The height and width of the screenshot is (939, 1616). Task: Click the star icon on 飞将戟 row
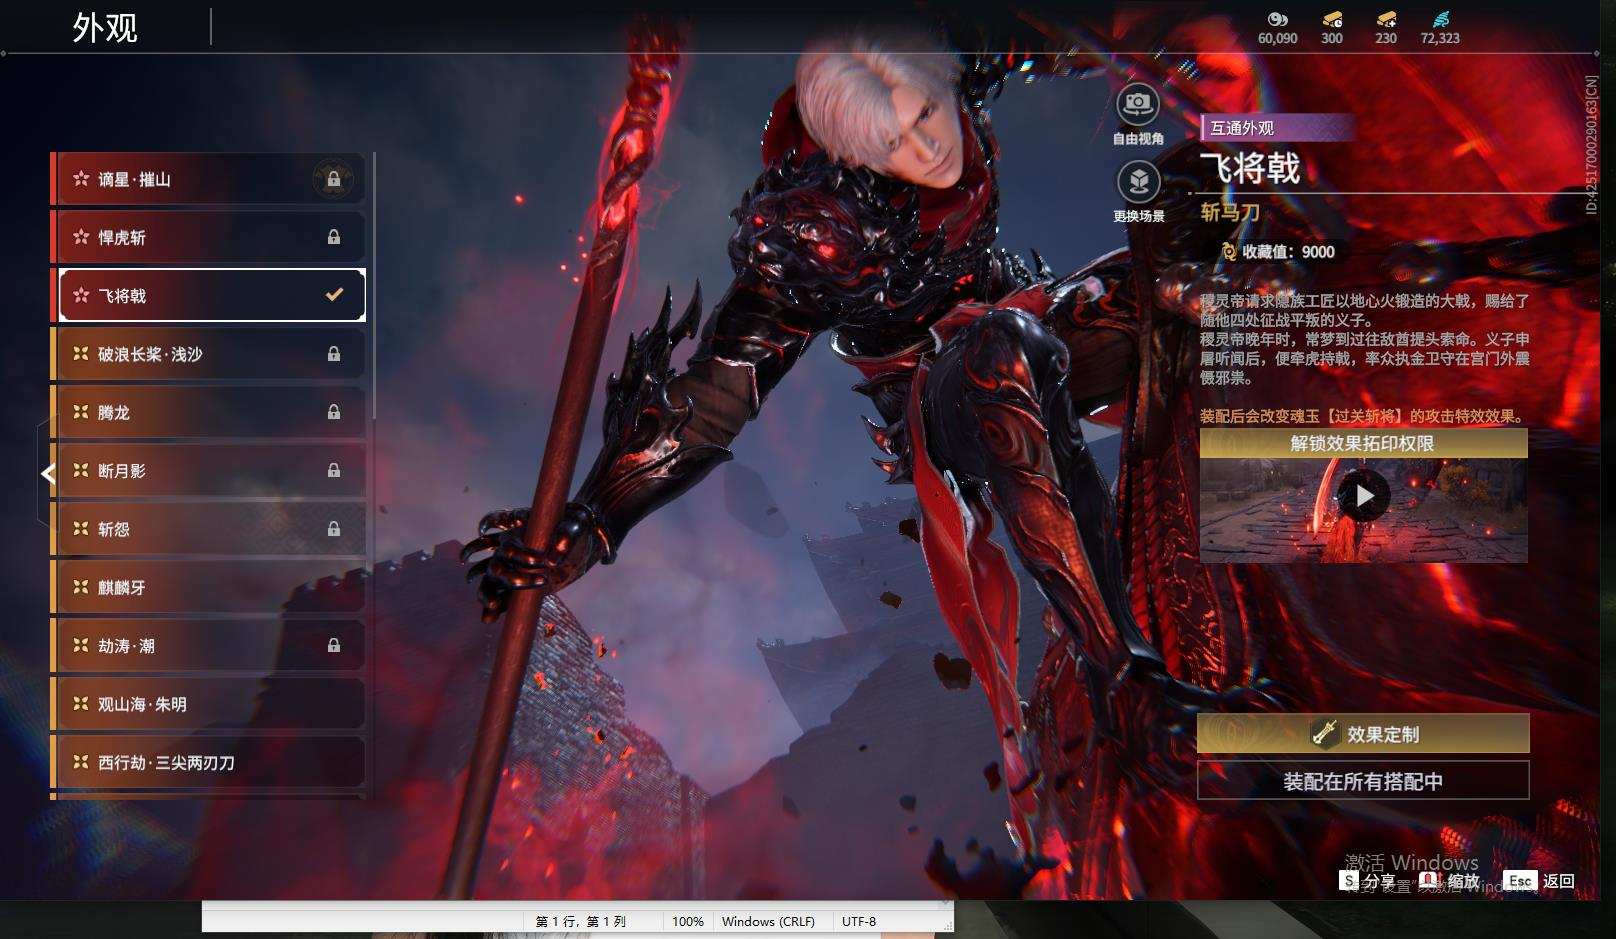pyautogui.click(x=81, y=295)
